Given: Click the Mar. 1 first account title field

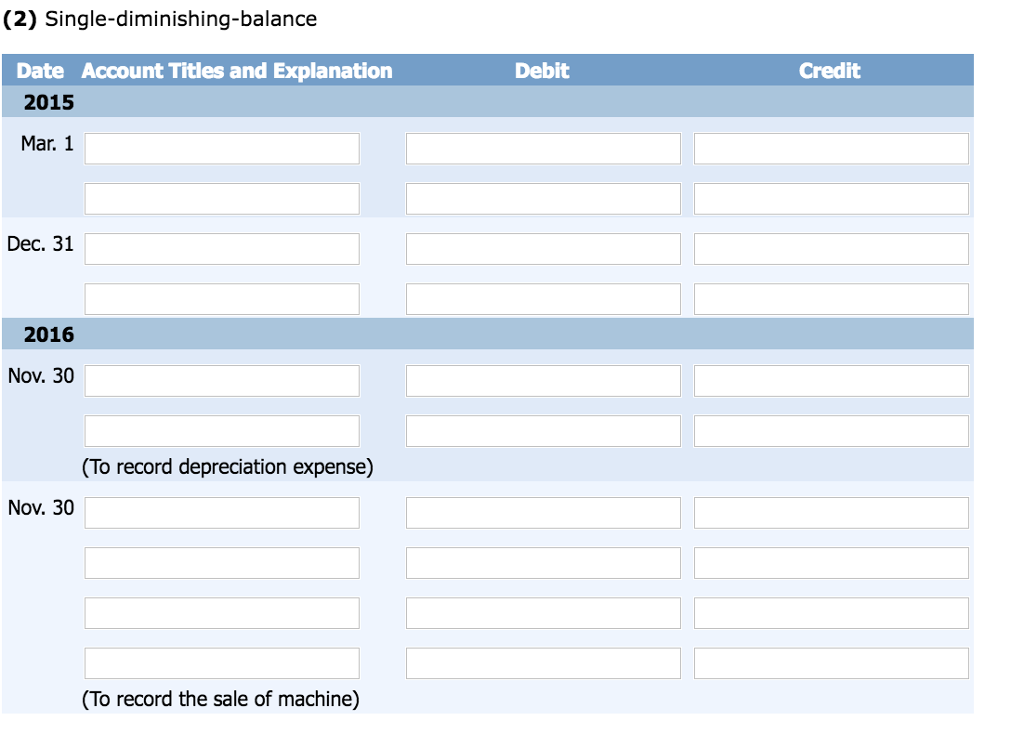Looking at the screenshot, I should coord(222,149).
